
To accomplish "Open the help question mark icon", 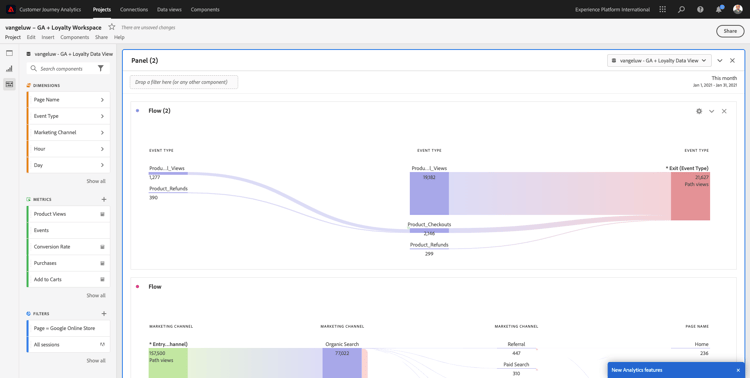I will [x=700, y=9].
